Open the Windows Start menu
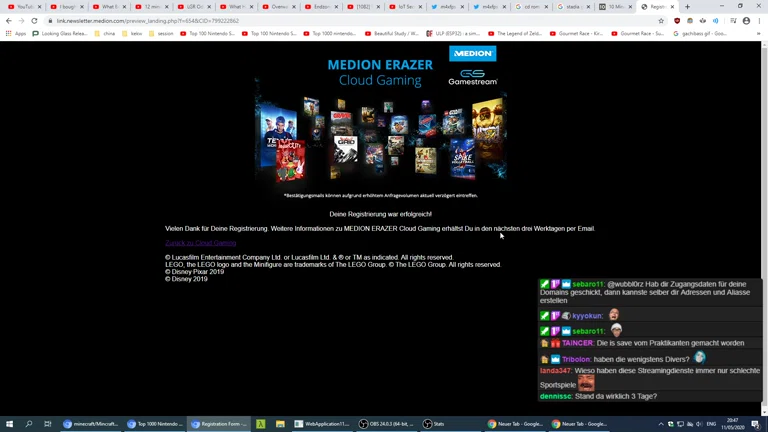The image size is (768, 432). [9, 424]
